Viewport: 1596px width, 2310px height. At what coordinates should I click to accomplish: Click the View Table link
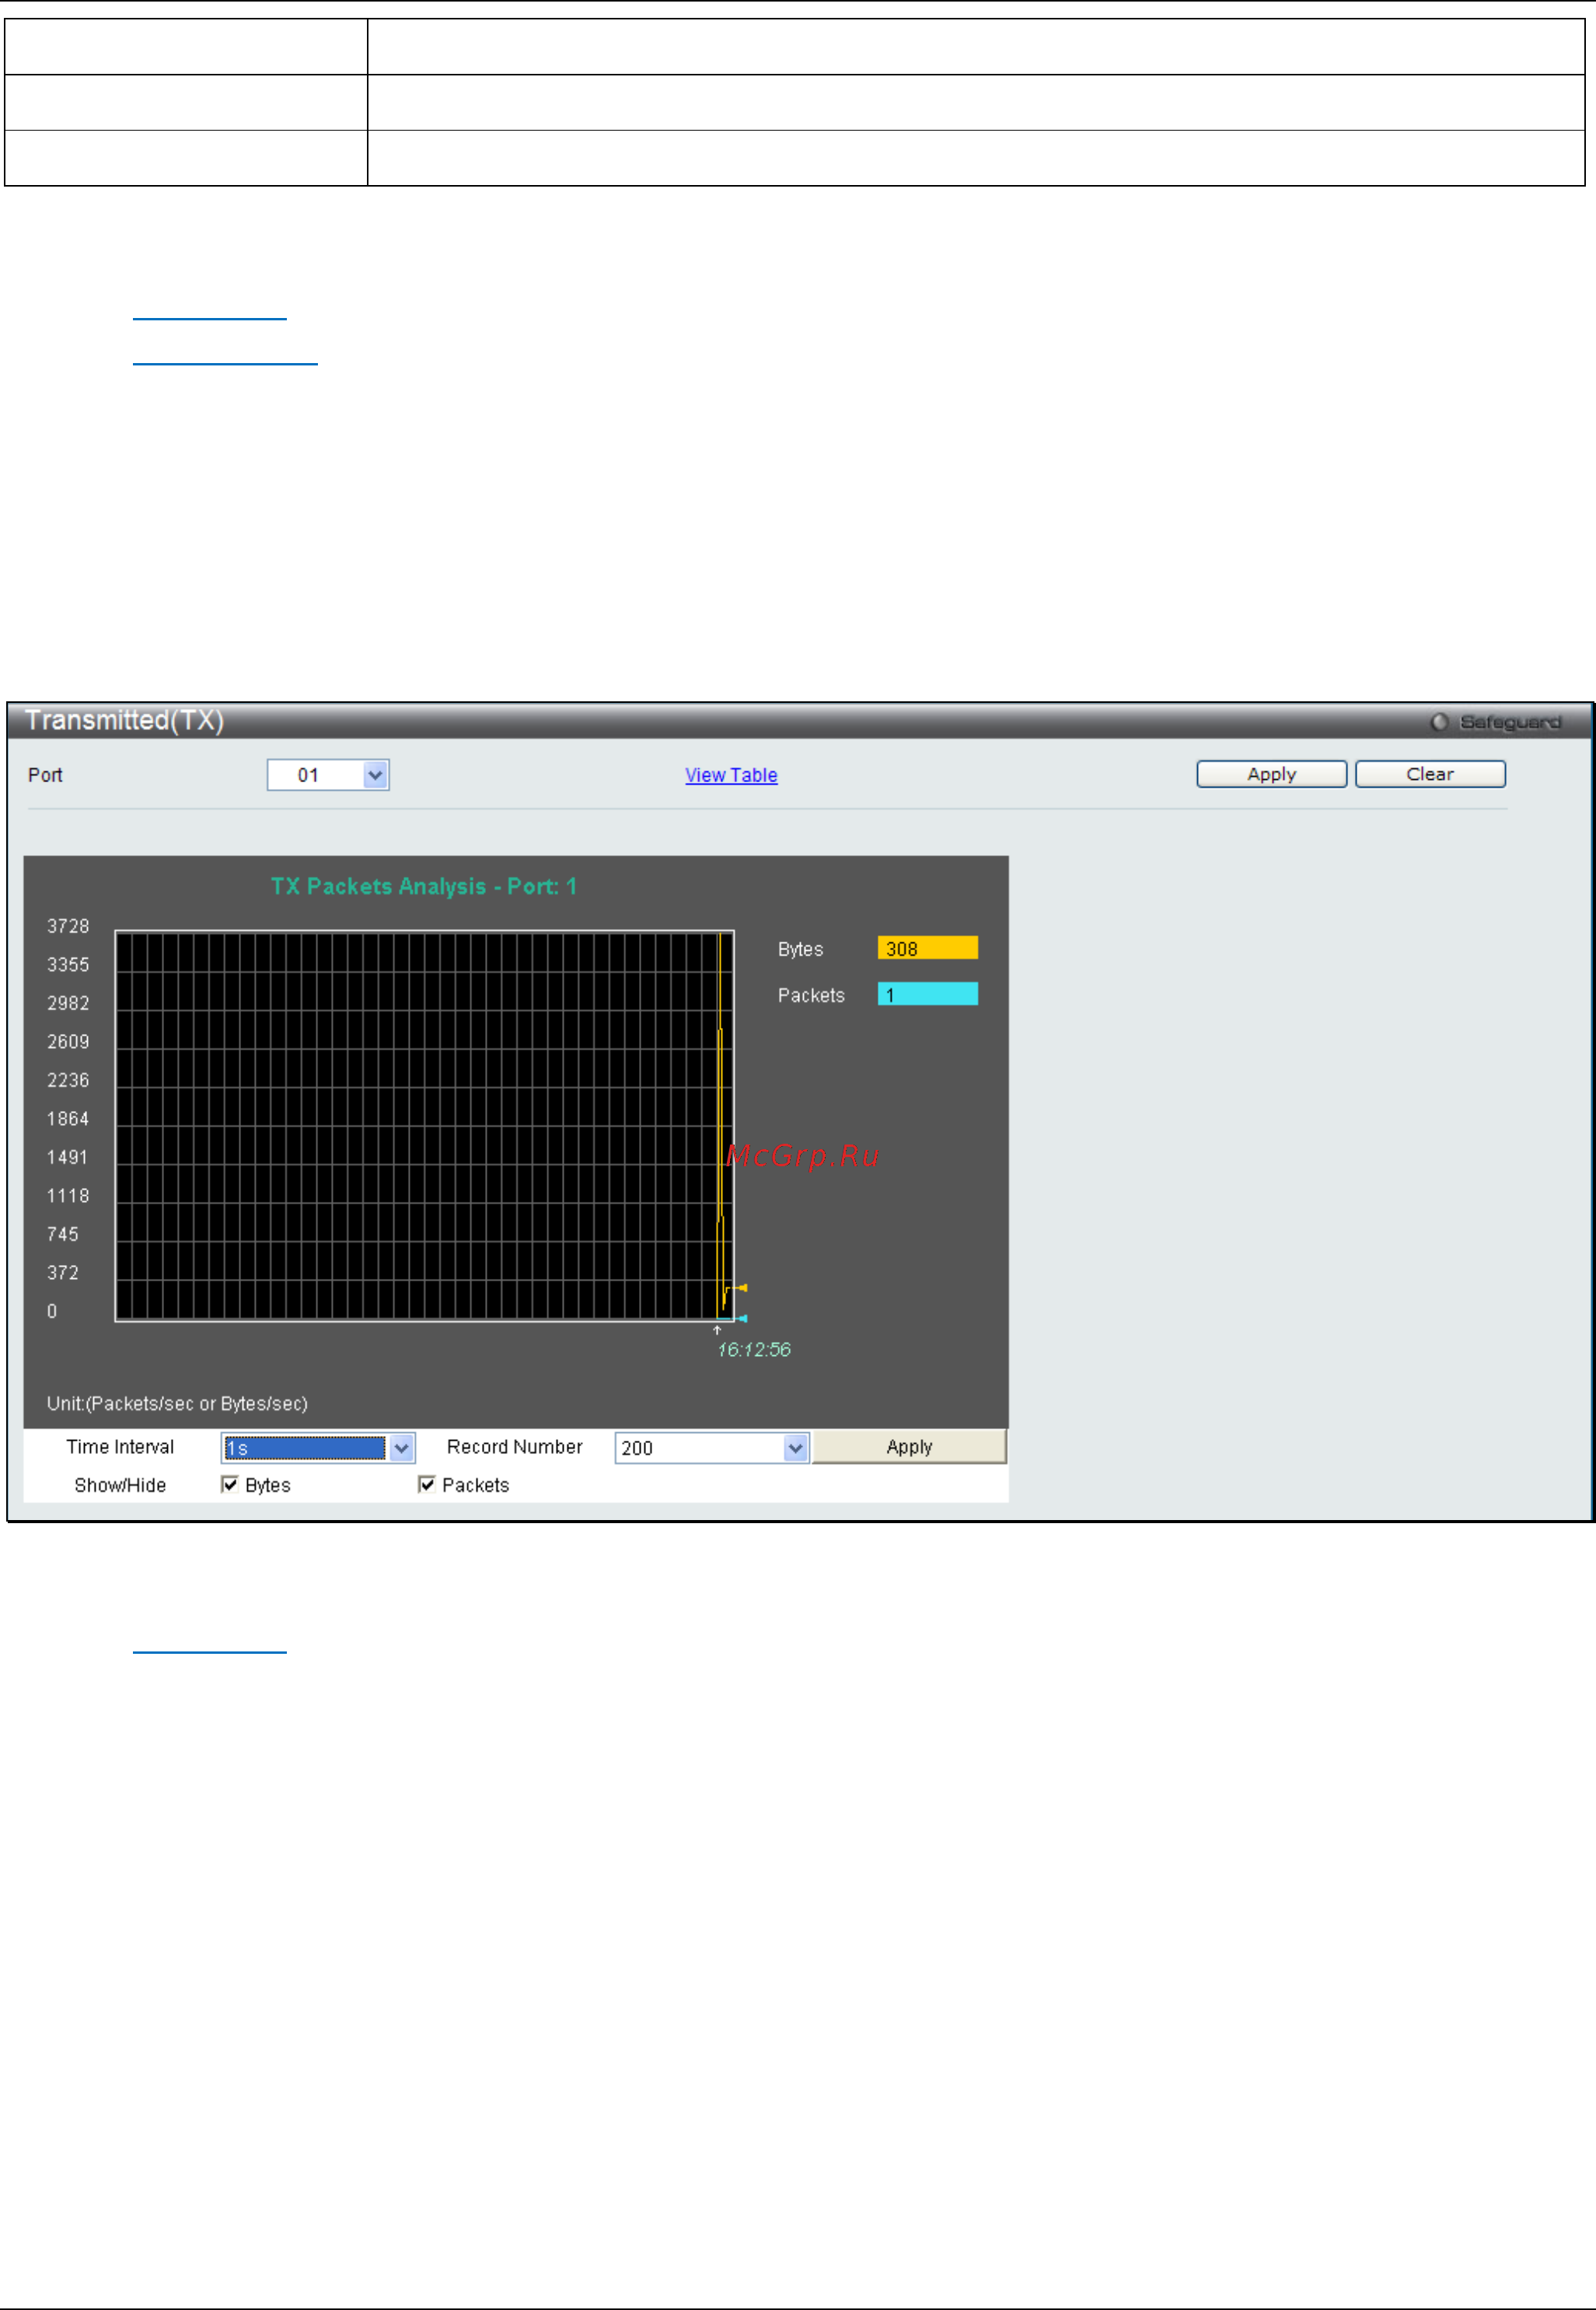(731, 775)
